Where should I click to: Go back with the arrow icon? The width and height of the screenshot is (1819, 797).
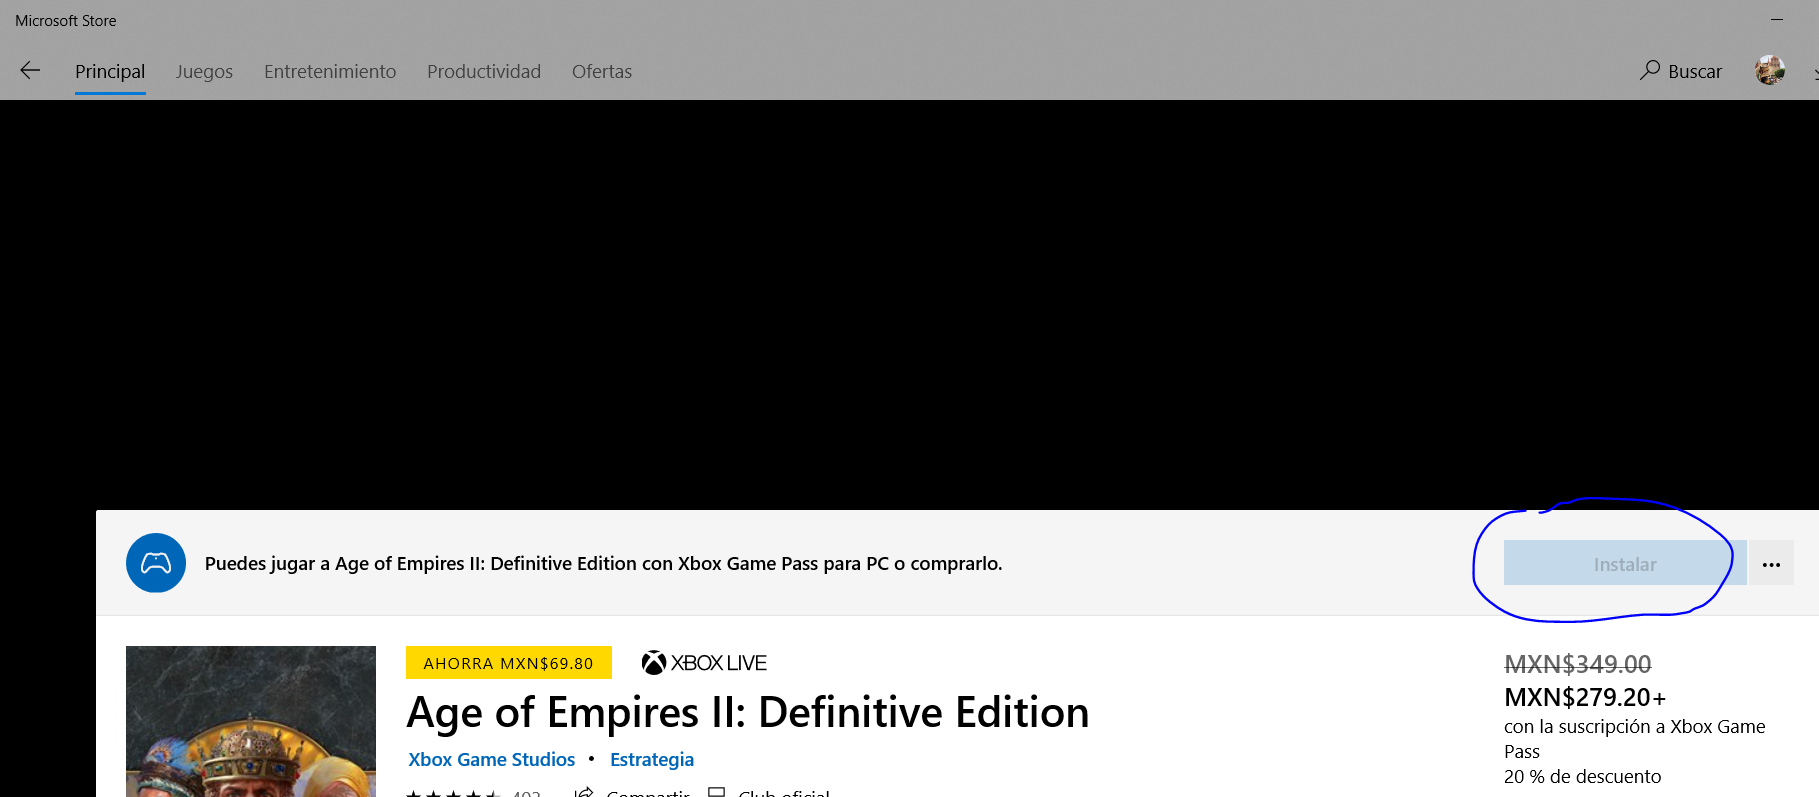(x=30, y=70)
